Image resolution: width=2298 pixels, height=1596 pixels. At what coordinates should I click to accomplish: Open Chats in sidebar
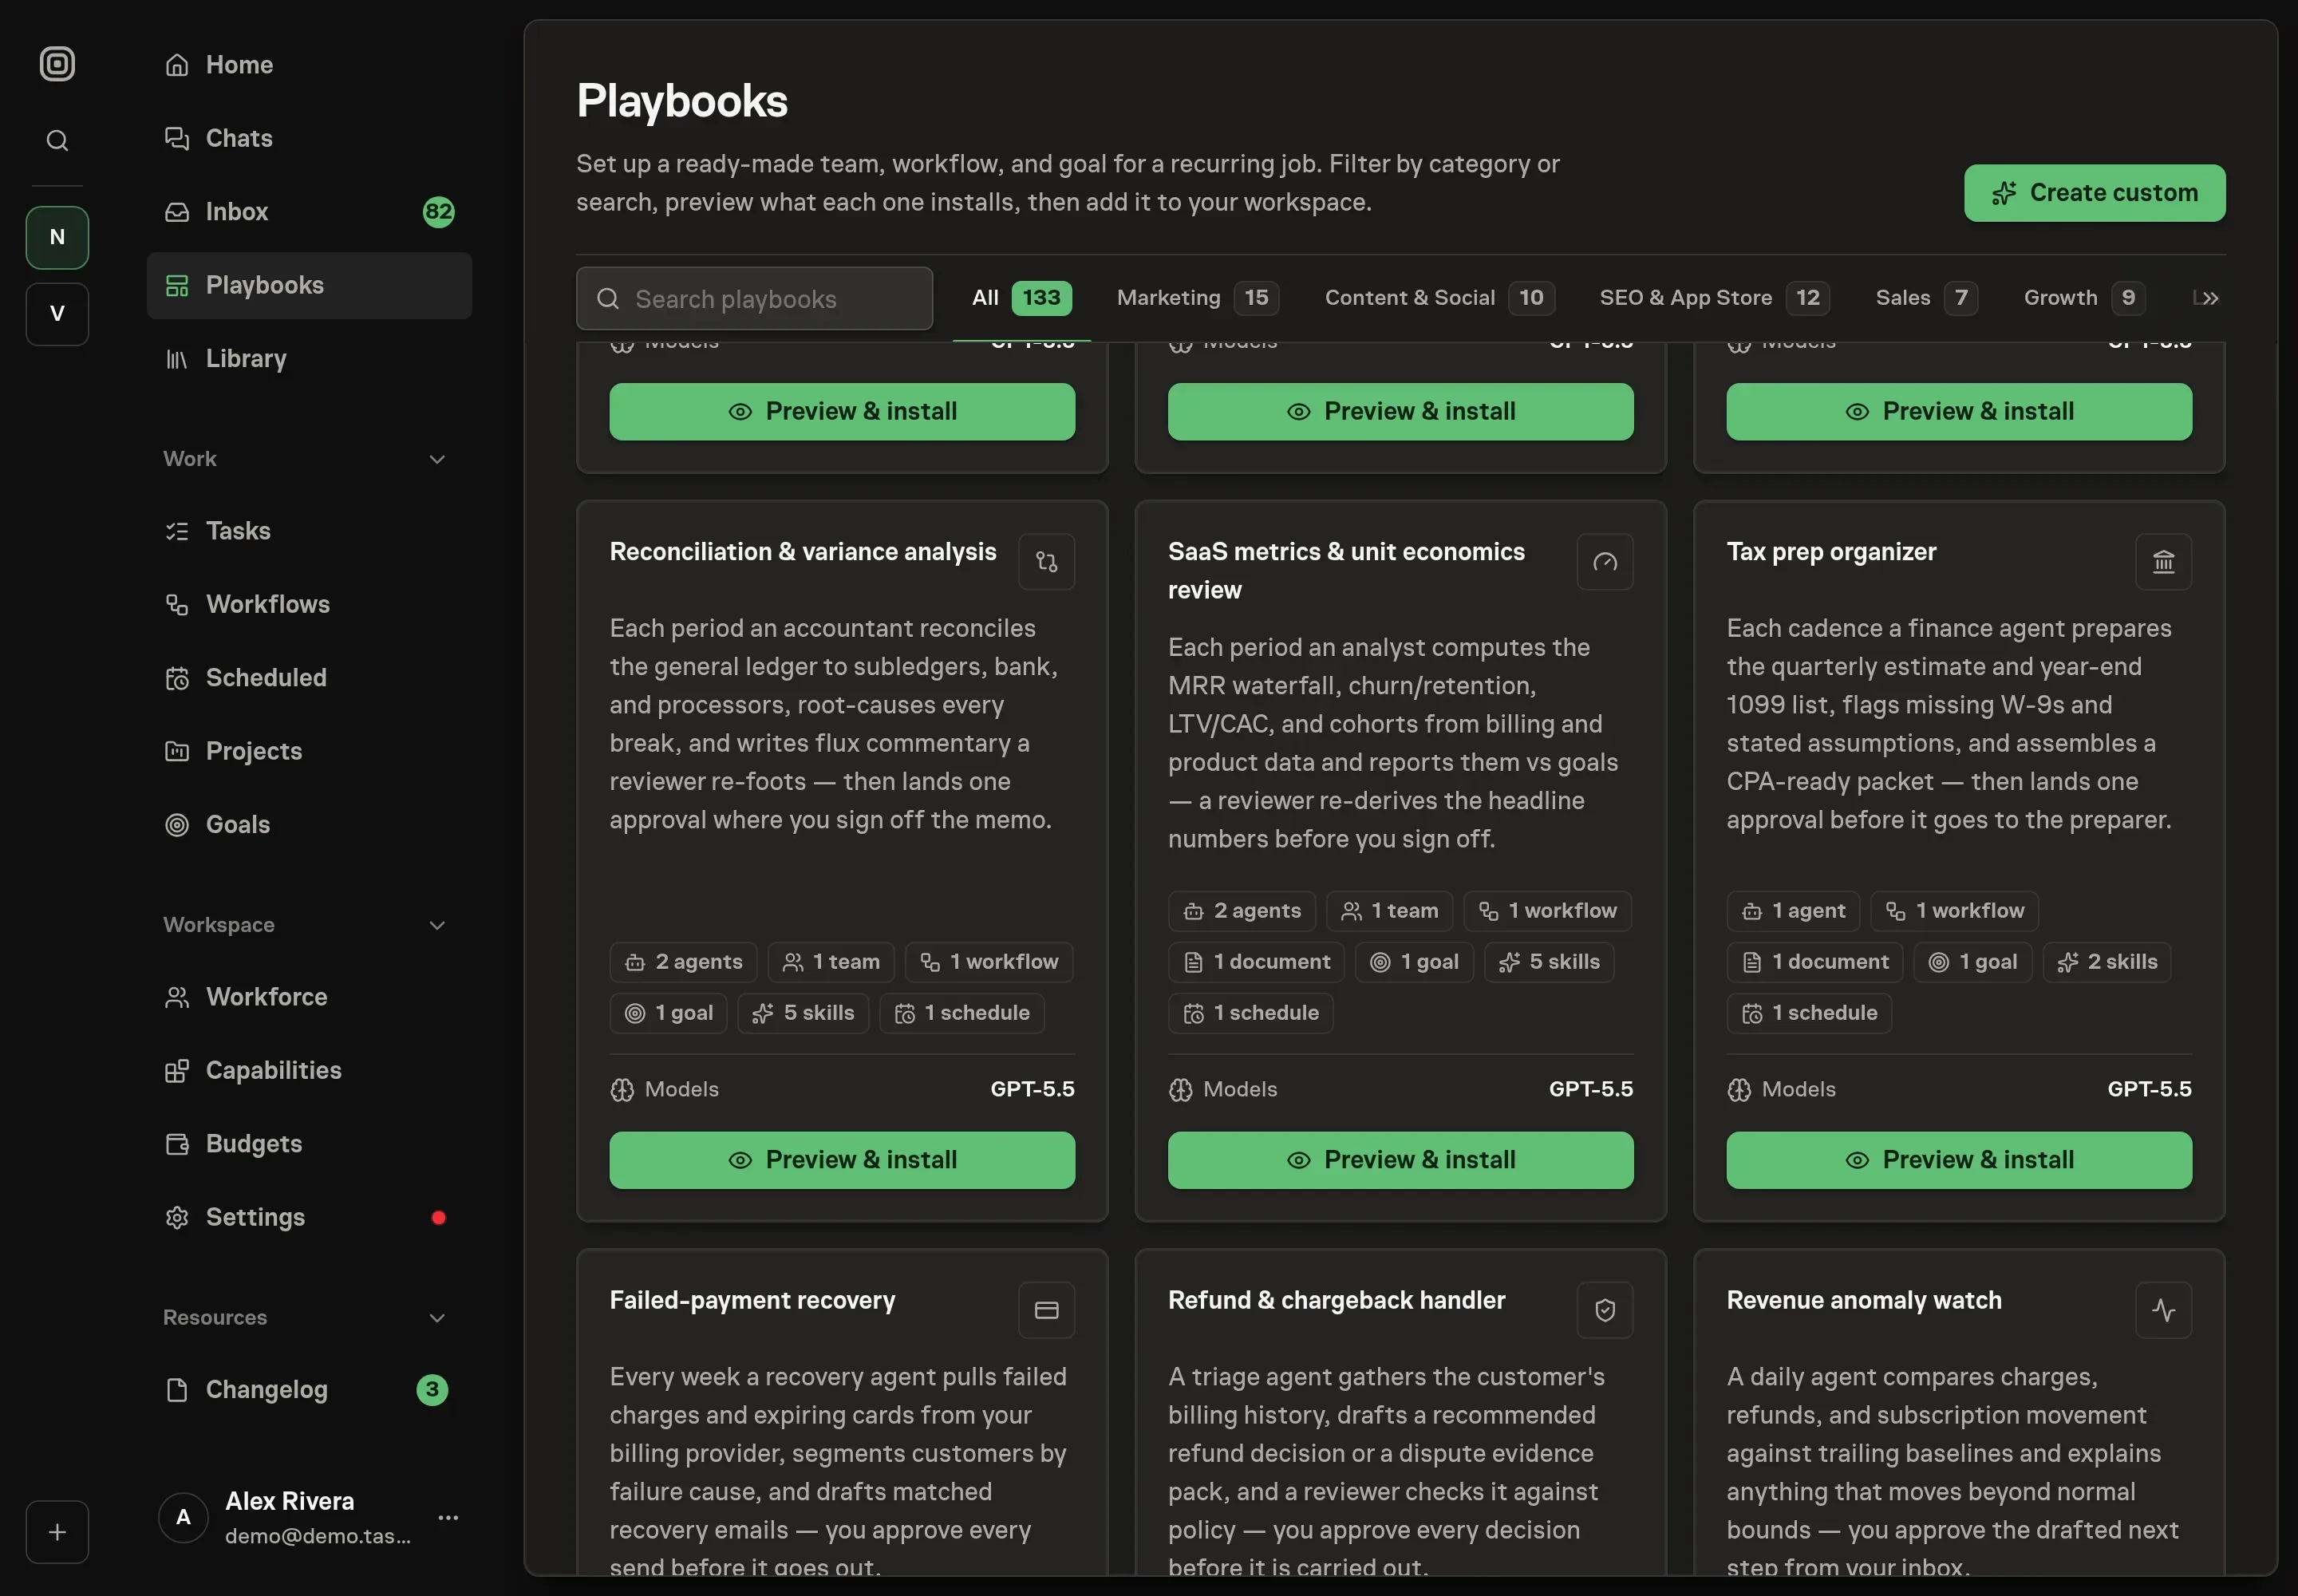pyautogui.click(x=309, y=138)
